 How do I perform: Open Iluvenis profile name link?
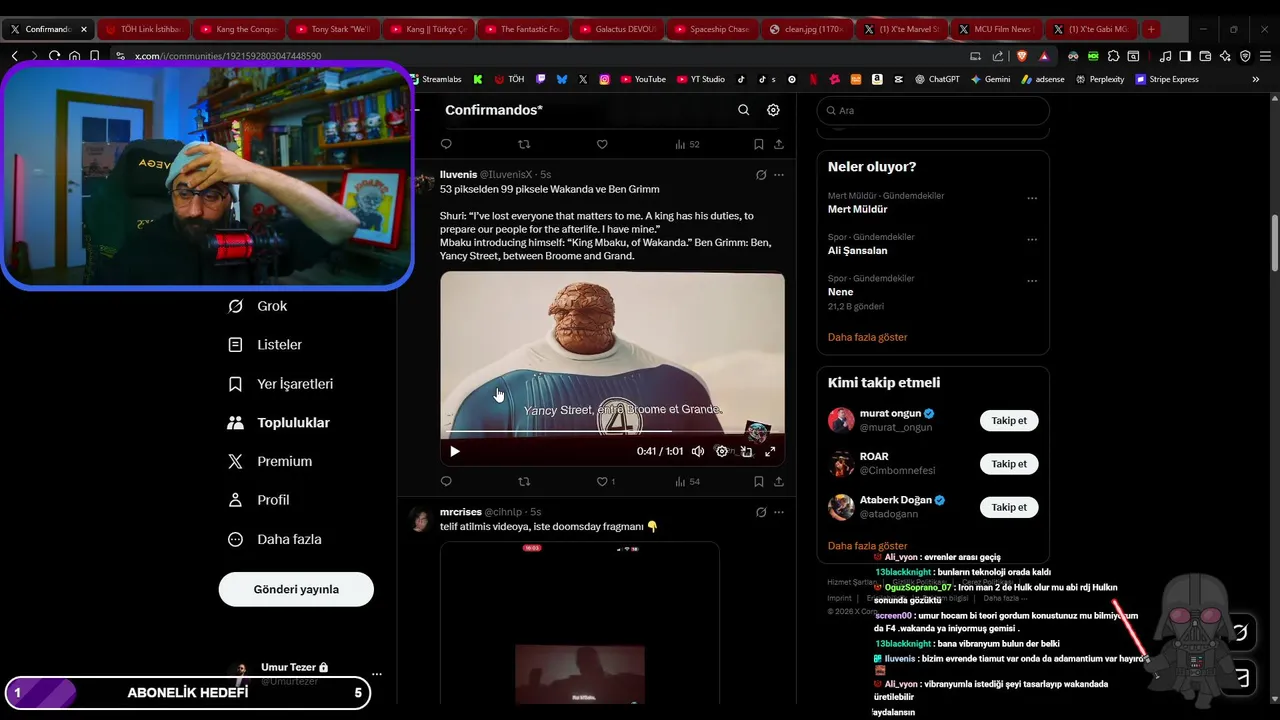click(458, 175)
